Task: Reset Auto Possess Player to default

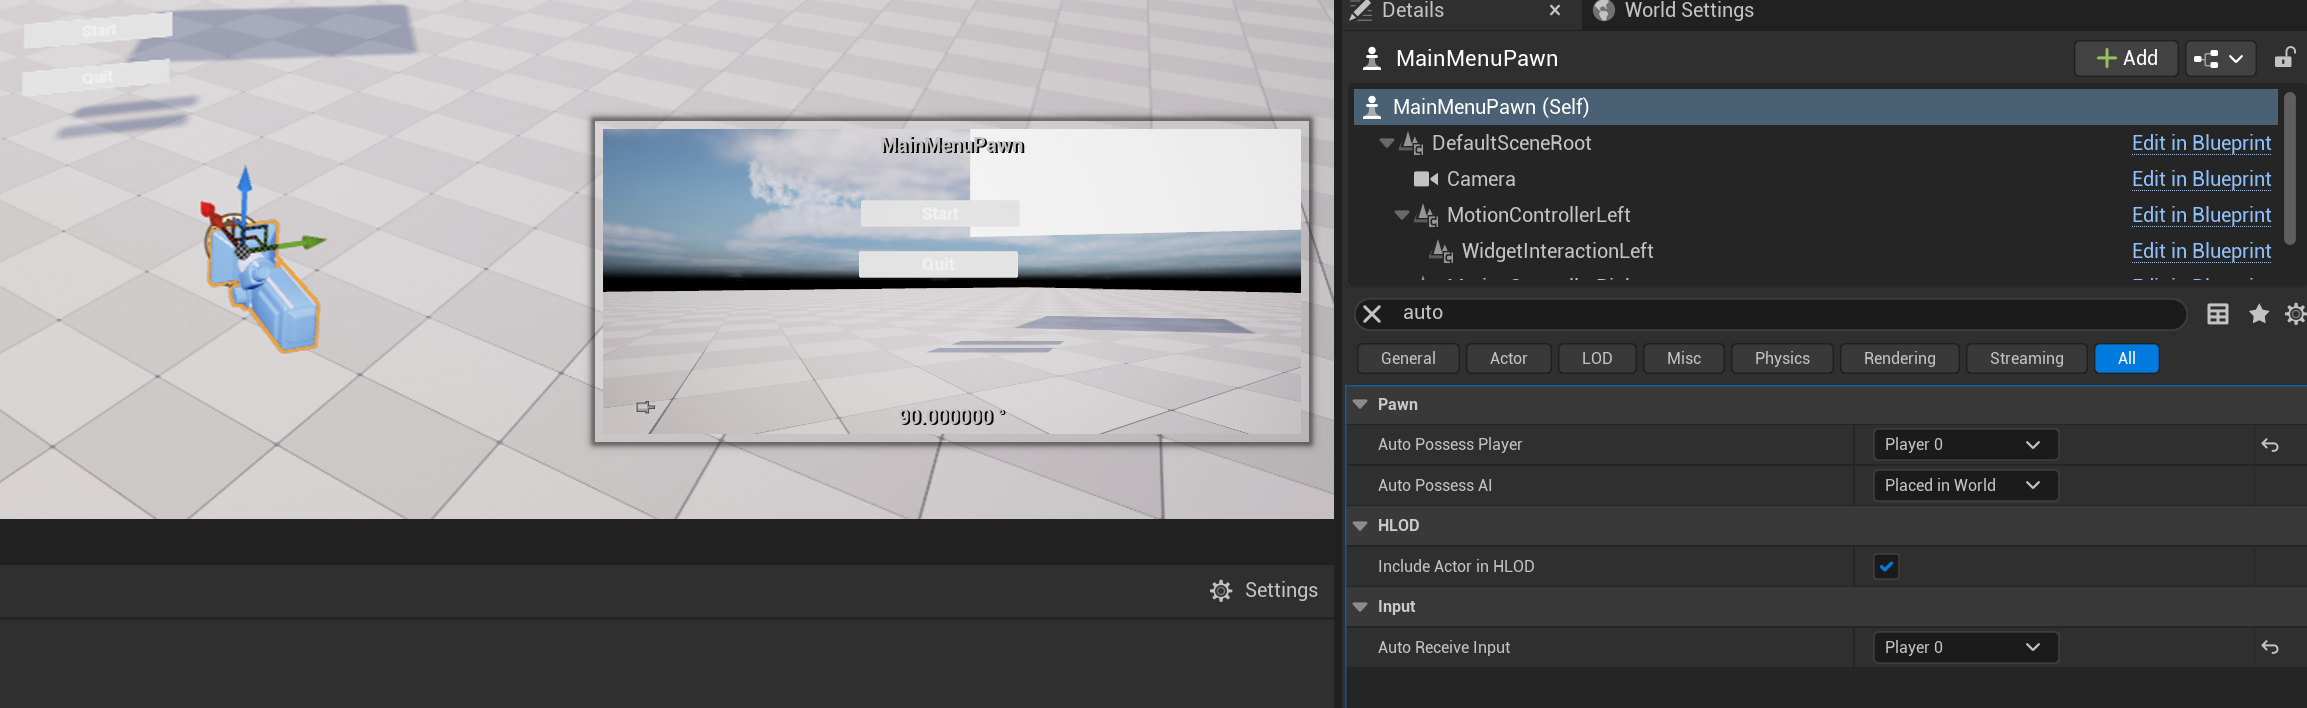Action: 2270,445
